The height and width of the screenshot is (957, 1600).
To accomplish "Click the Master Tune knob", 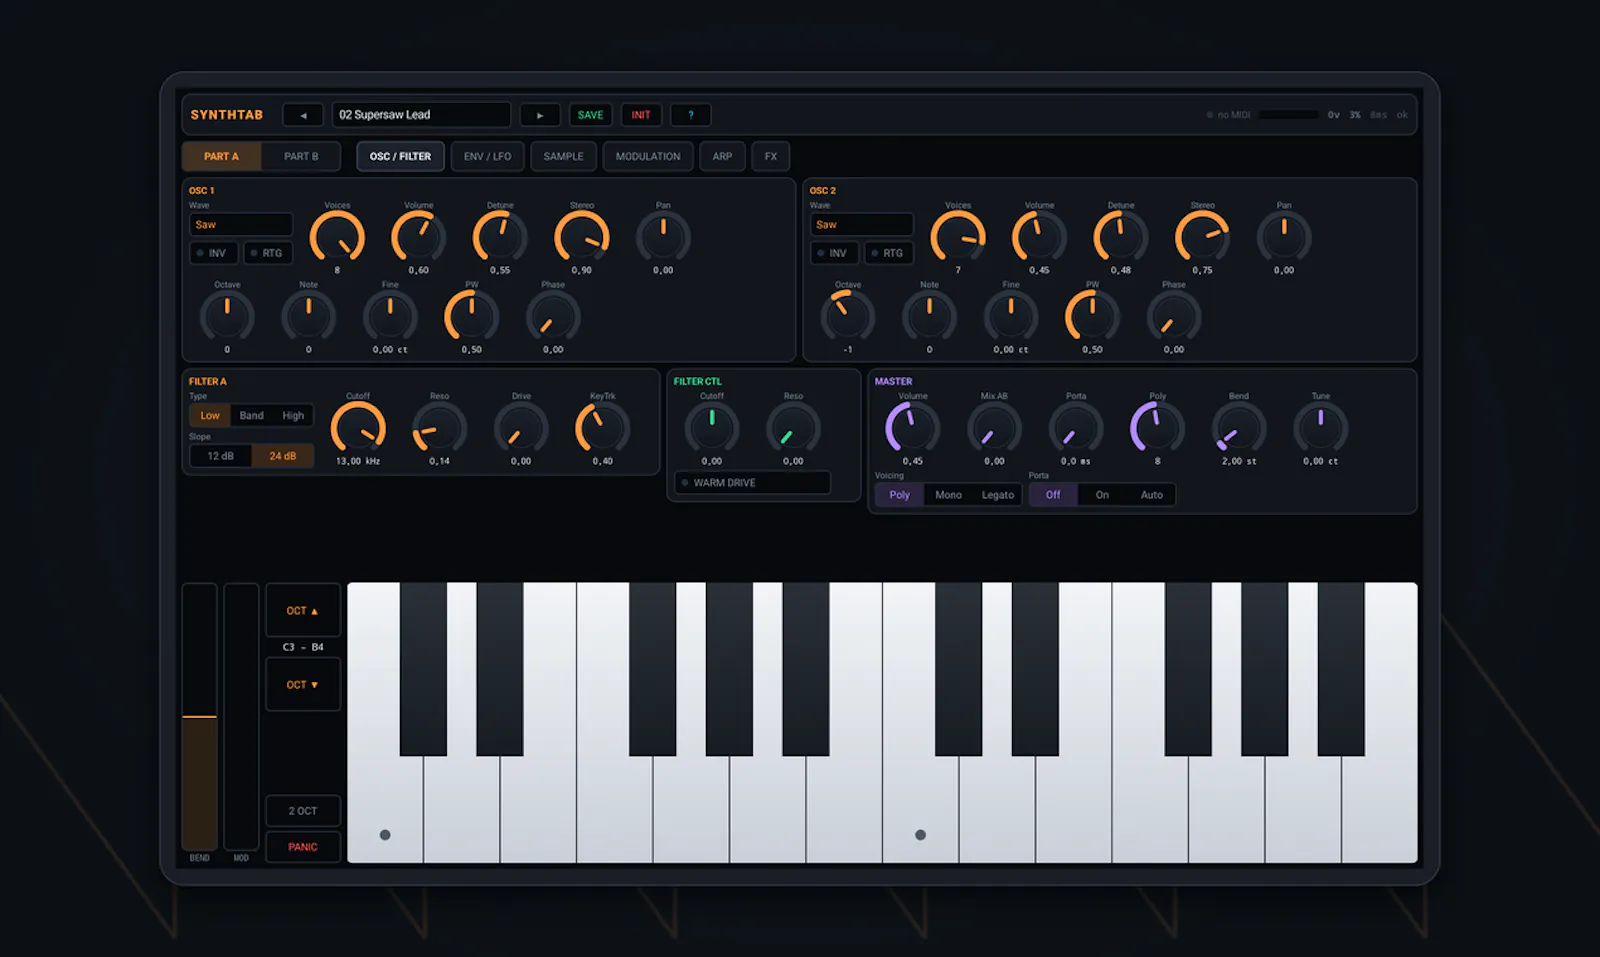I will coord(1320,429).
